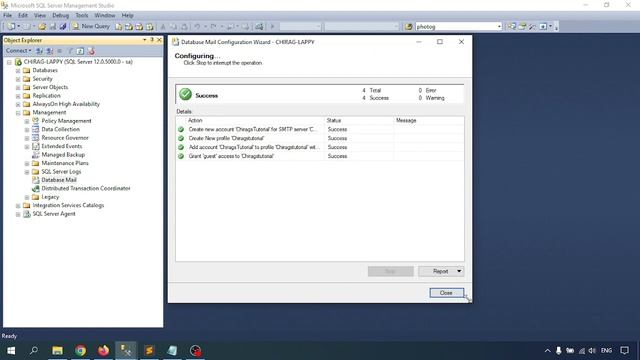This screenshot has width=640, height=360.
Task: Select the Resource Governor tree item
Action: (x=65, y=138)
